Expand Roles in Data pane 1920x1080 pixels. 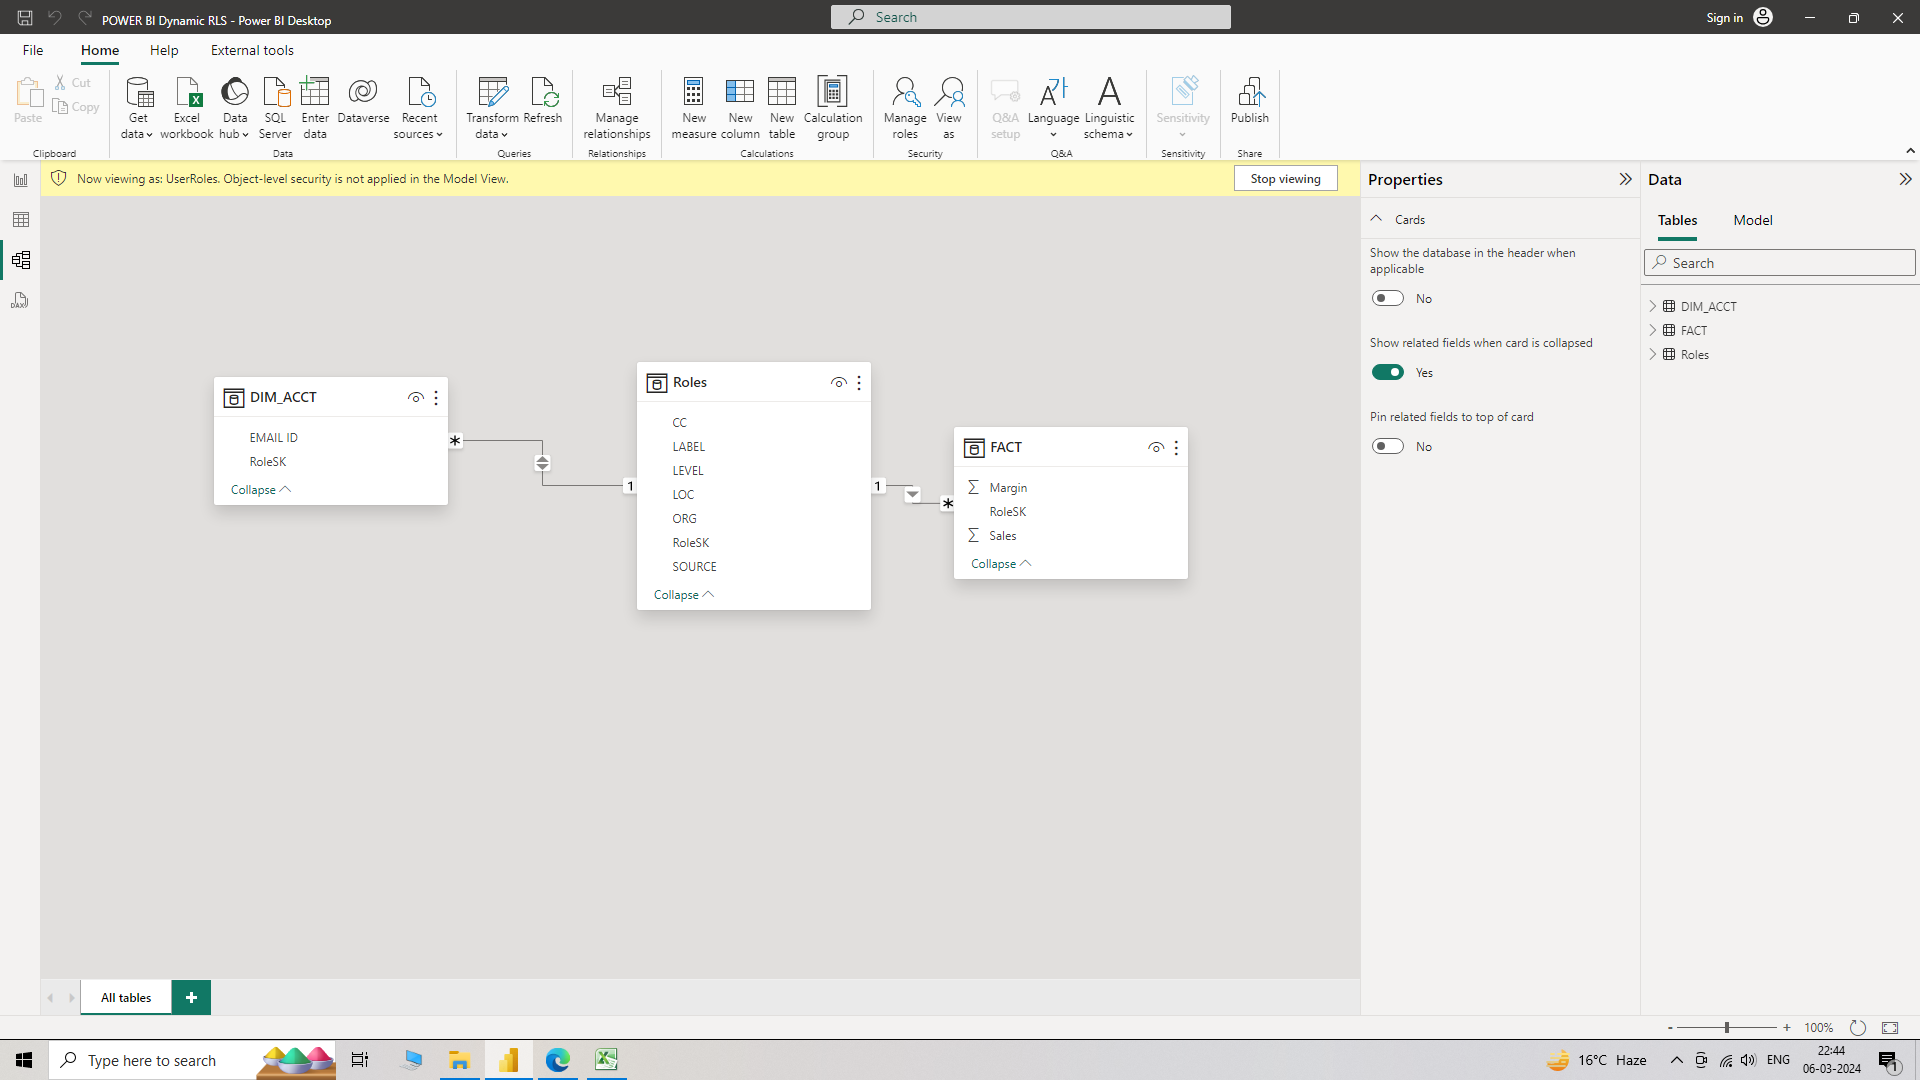click(x=1653, y=354)
